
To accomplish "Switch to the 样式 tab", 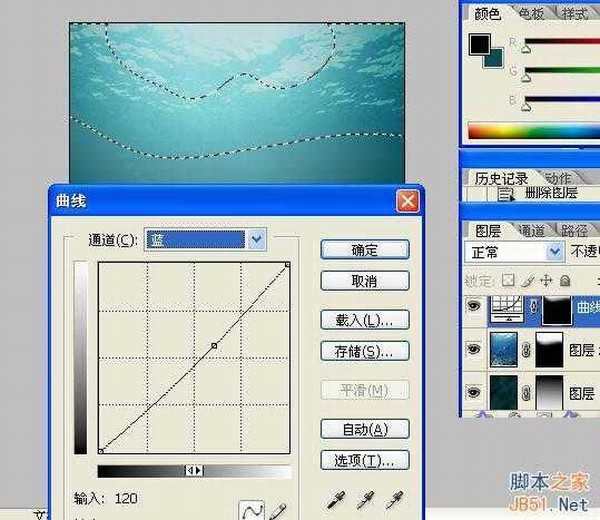I will point(574,14).
